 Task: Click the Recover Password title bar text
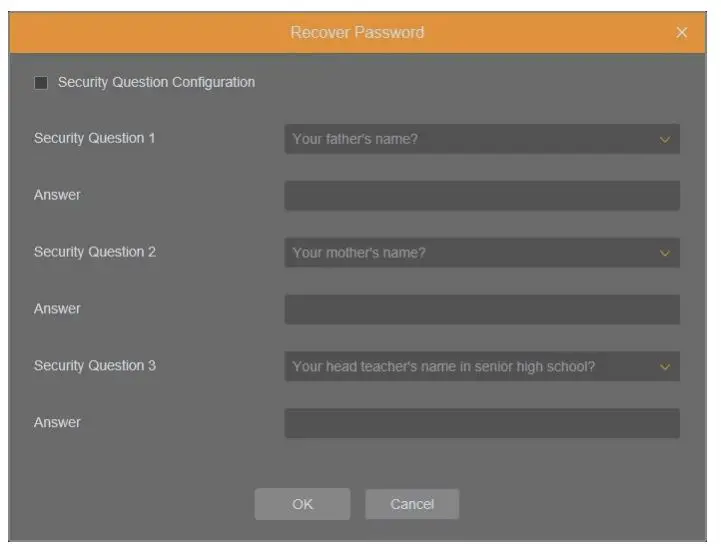(357, 33)
